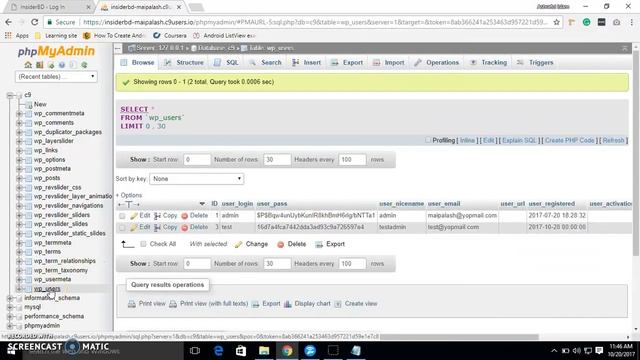Click the Edit pencil icon for admin row
This screenshot has height=360, width=640.
(134, 216)
